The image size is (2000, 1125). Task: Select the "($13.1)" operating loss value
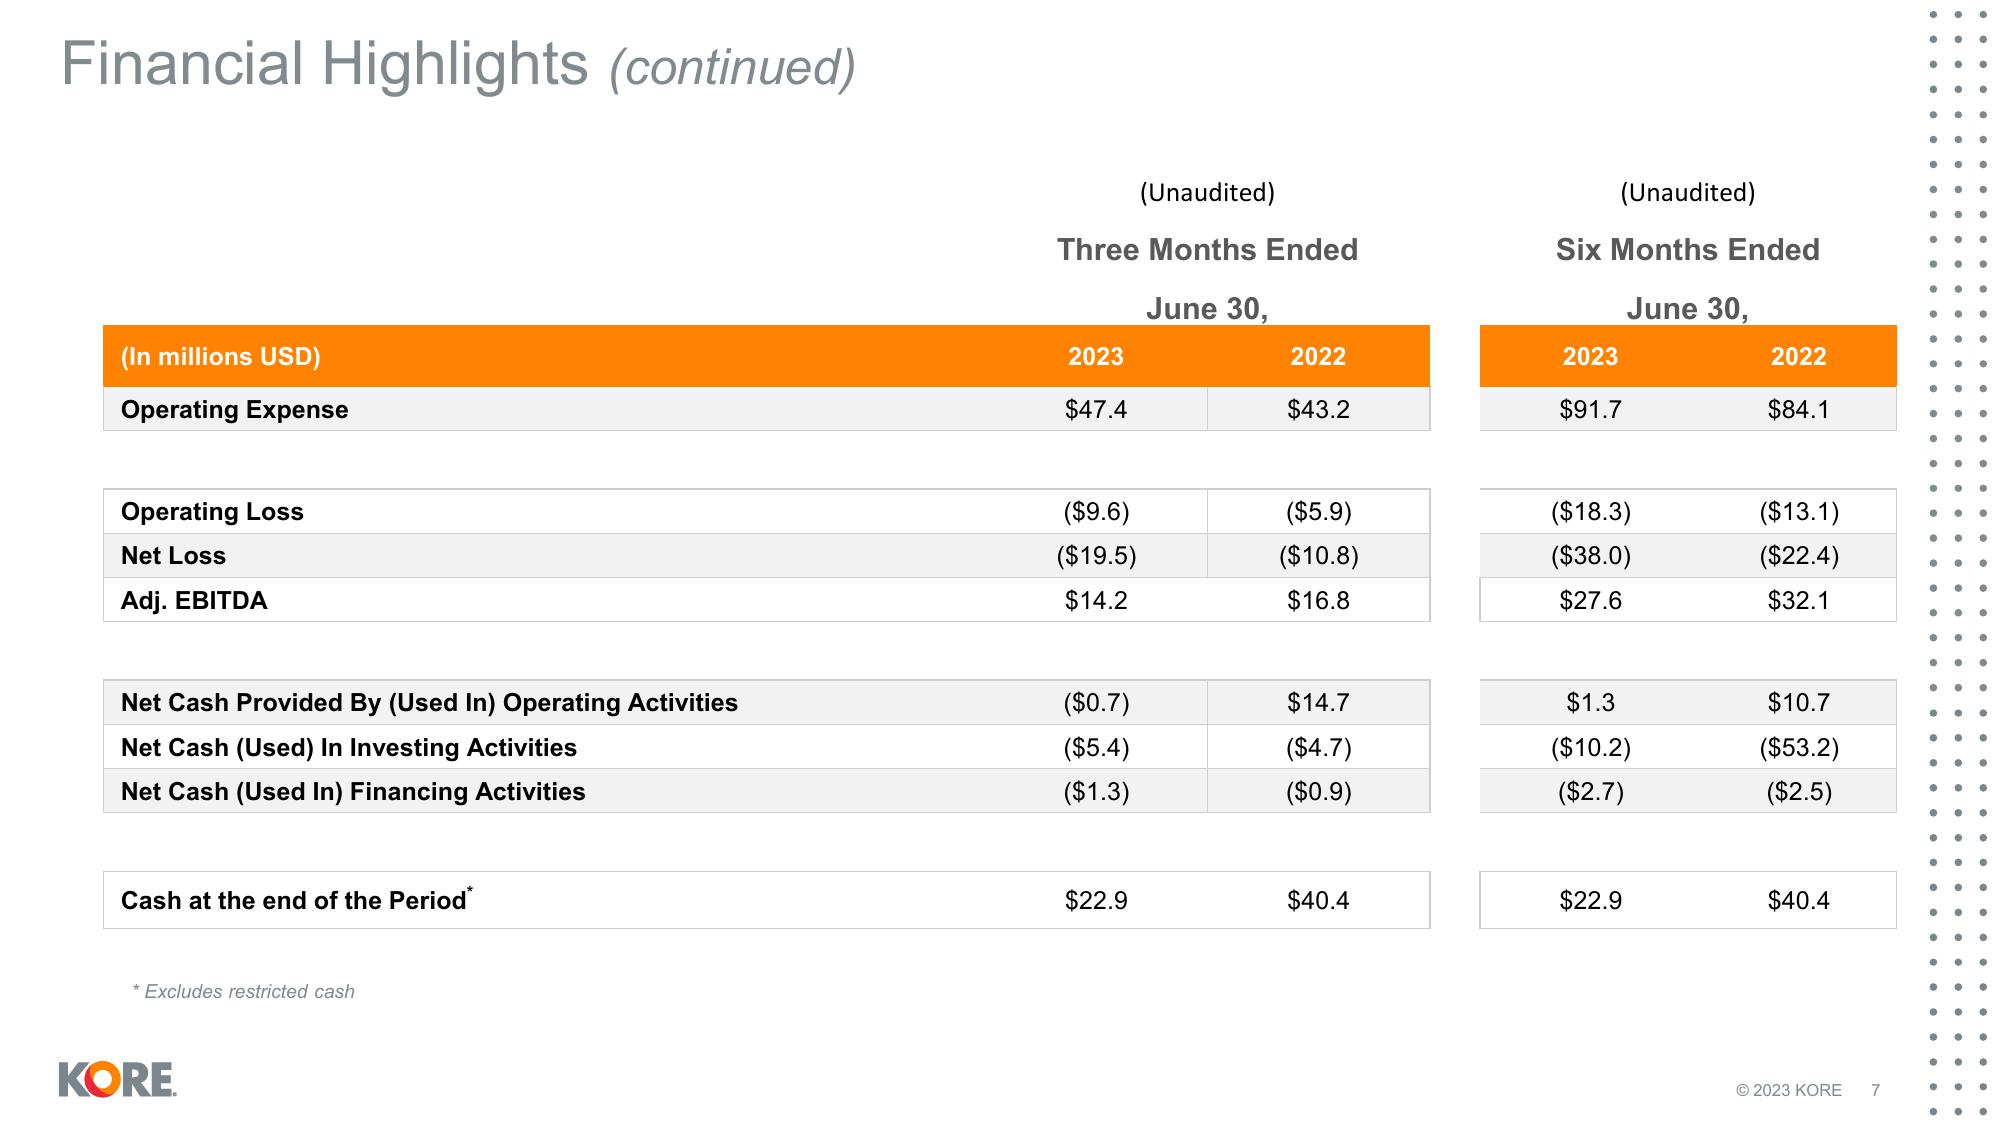click(1798, 512)
